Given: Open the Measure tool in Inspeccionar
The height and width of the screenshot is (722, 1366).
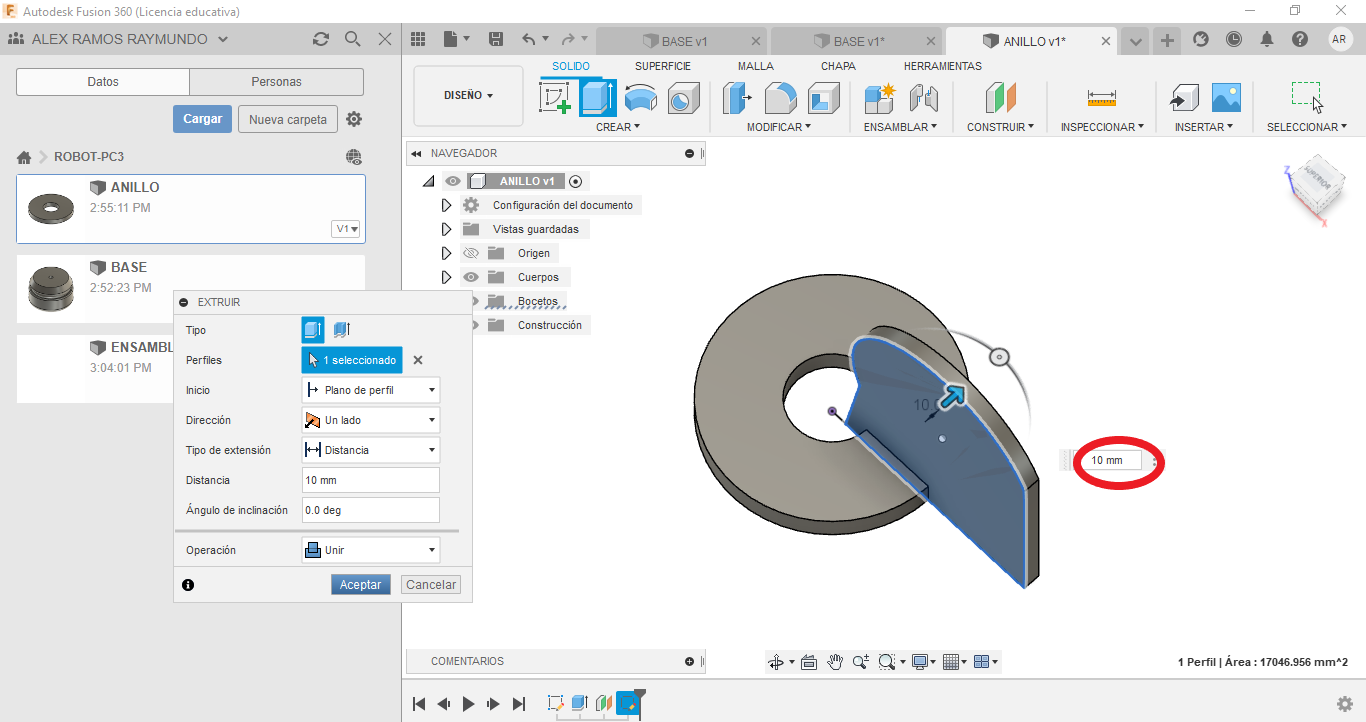Looking at the screenshot, I should pos(1101,98).
